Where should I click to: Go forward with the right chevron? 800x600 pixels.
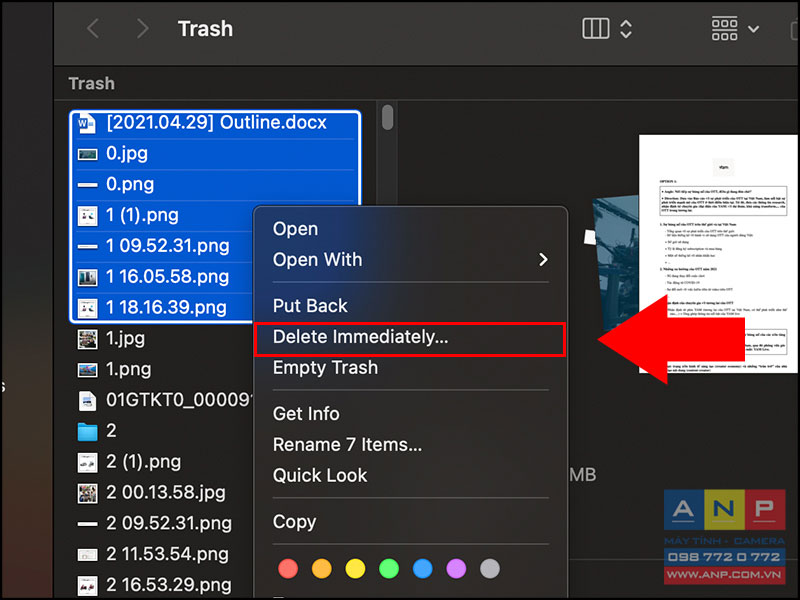tap(143, 29)
